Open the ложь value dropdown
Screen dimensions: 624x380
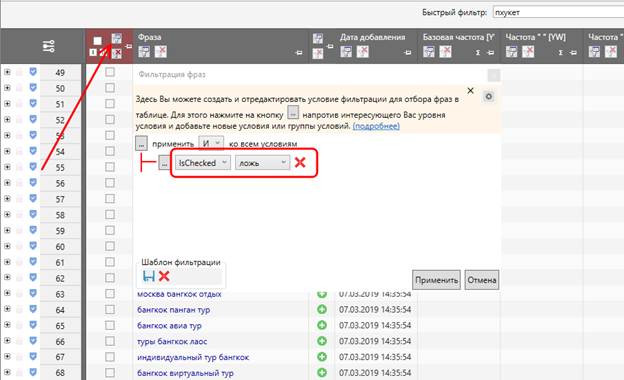tap(262, 163)
